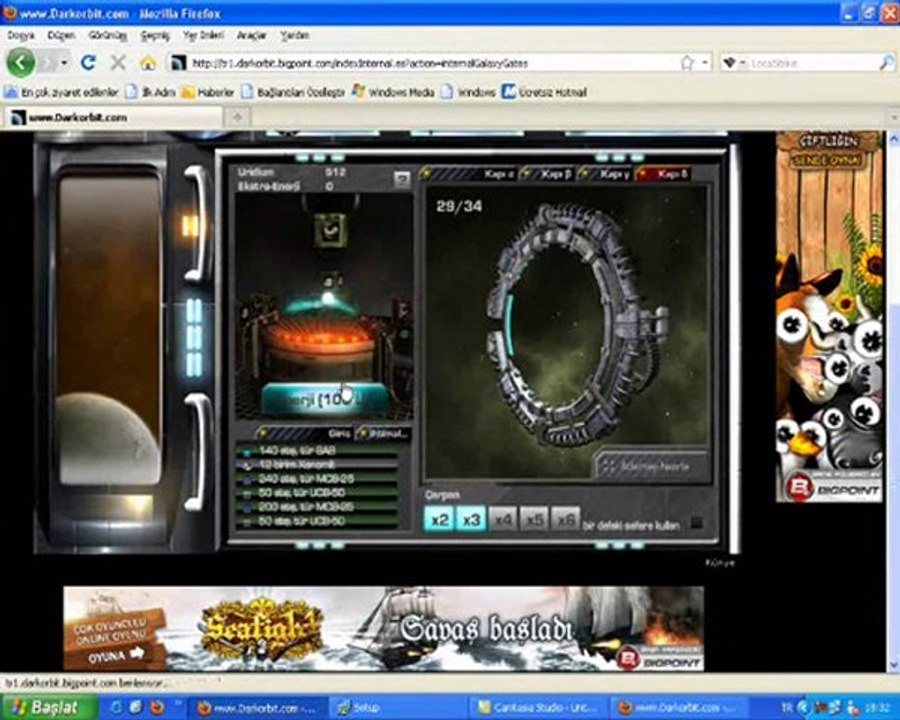Open the Görünüm menu

point(107,36)
